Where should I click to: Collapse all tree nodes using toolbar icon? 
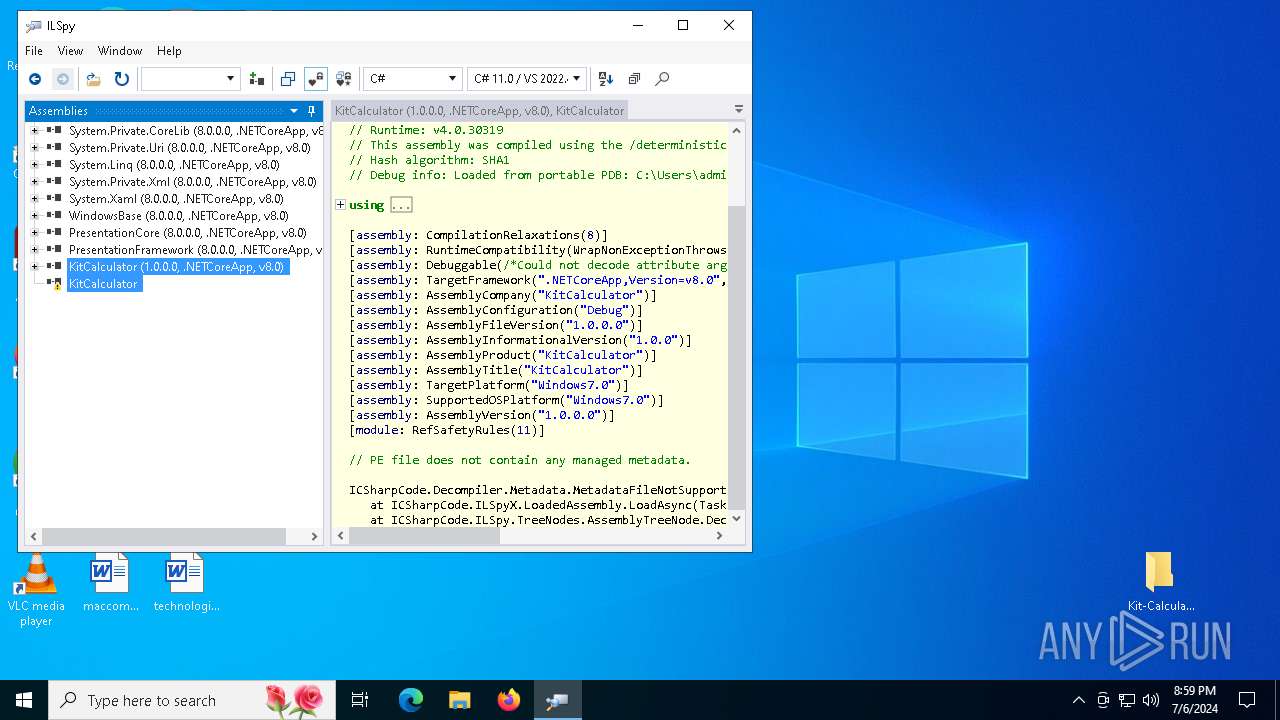634,79
